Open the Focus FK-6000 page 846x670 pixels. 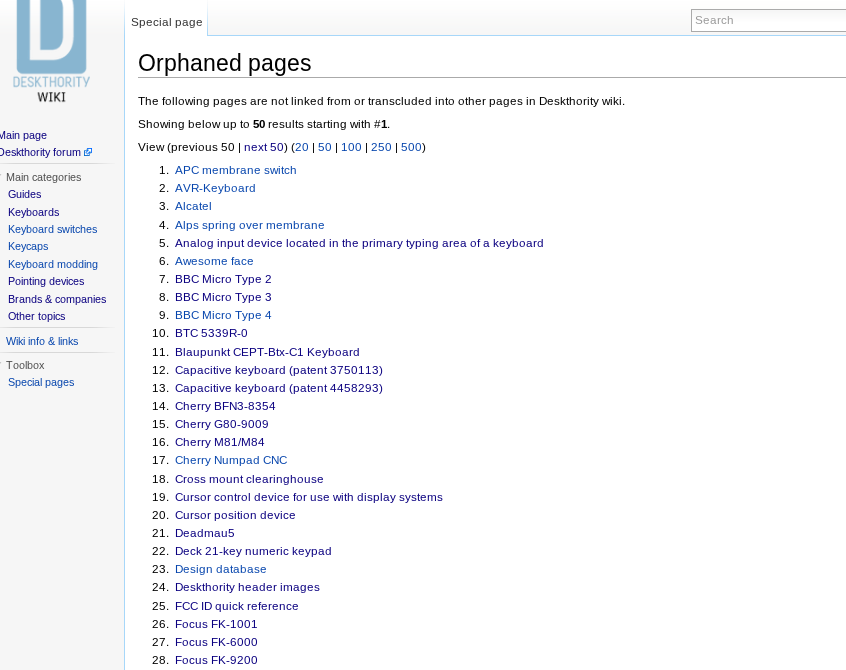point(216,642)
